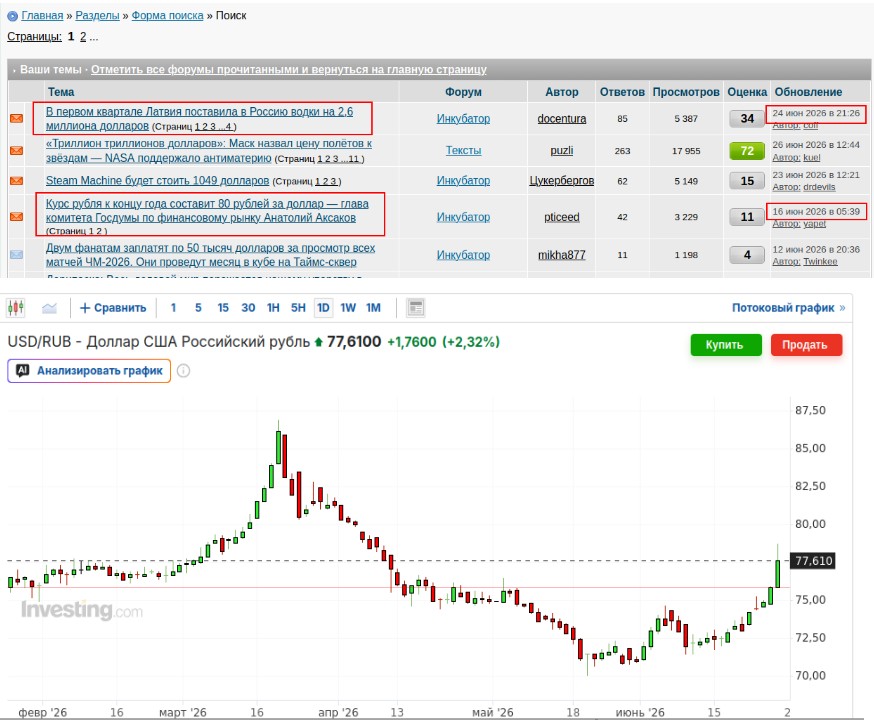Image resolution: width=874 pixels, height=720 pixels.
Task: Open the news panel icon in chart toolbar
Action: (416, 308)
